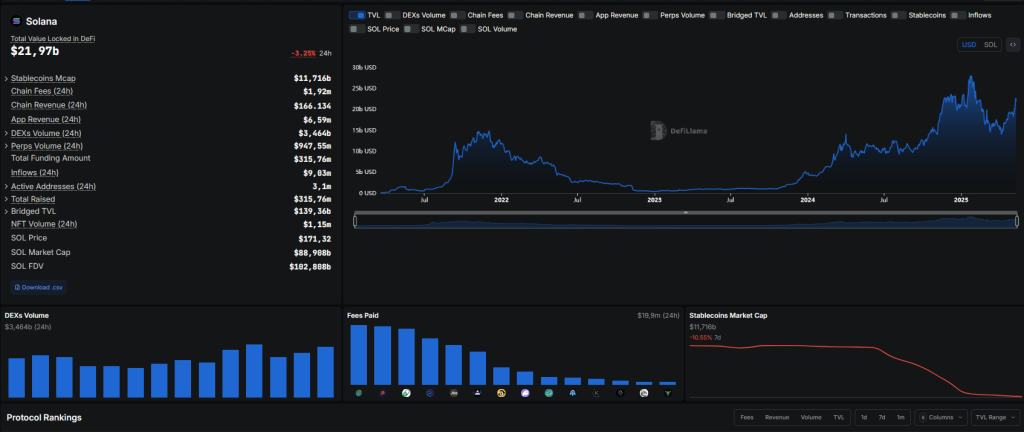Switch rankings to the Revenue tab
This screenshot has height=432, width=1024.
click(x=776, y=417)
